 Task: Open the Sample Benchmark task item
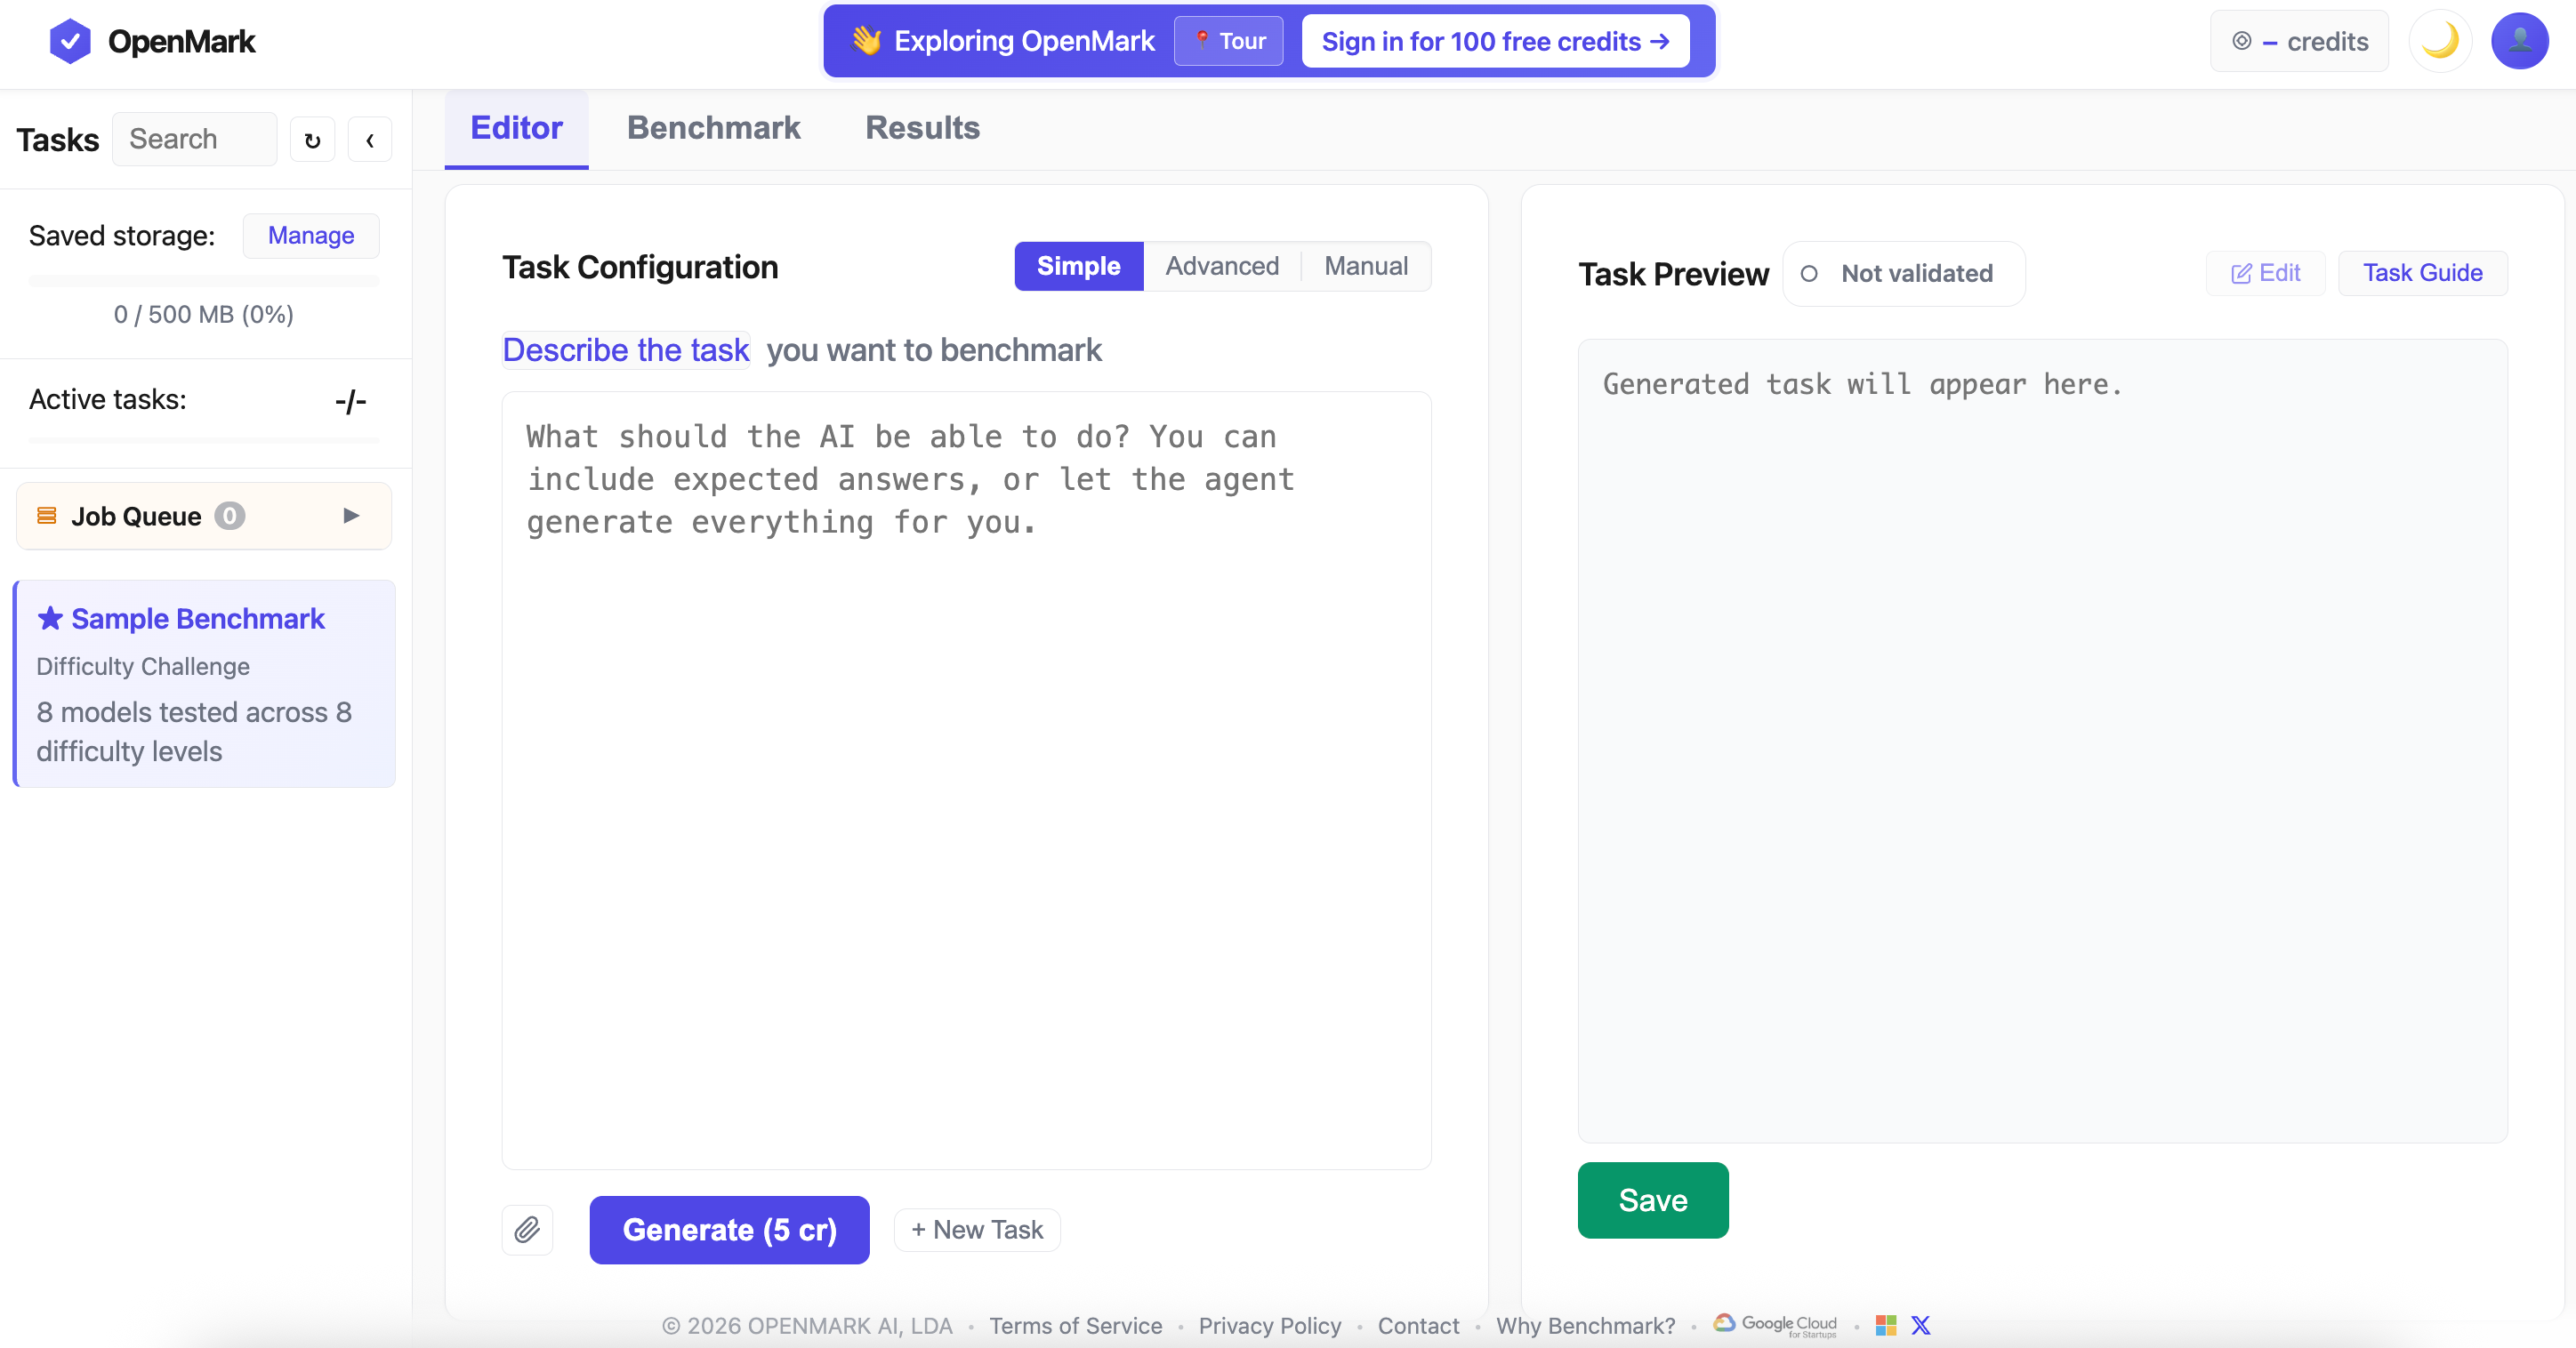coord(204,684)
